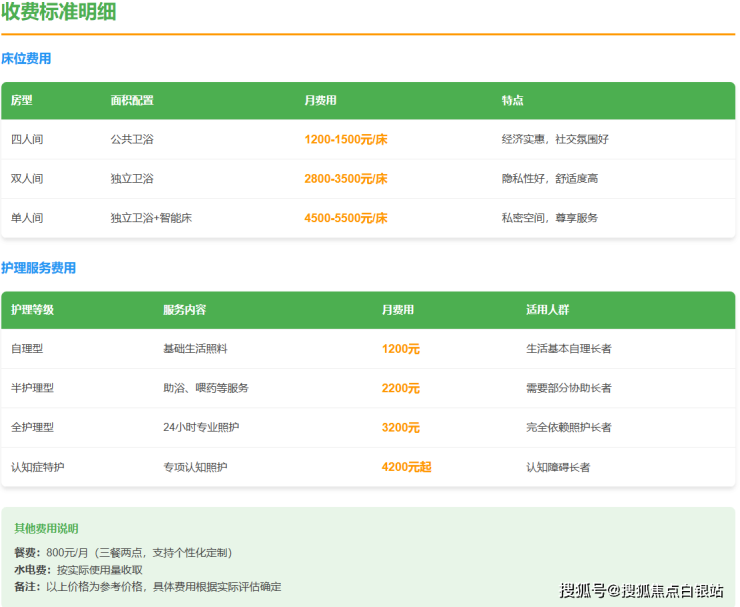
Task: Select the 床位费用 section heading
Action: pos(26,59)
